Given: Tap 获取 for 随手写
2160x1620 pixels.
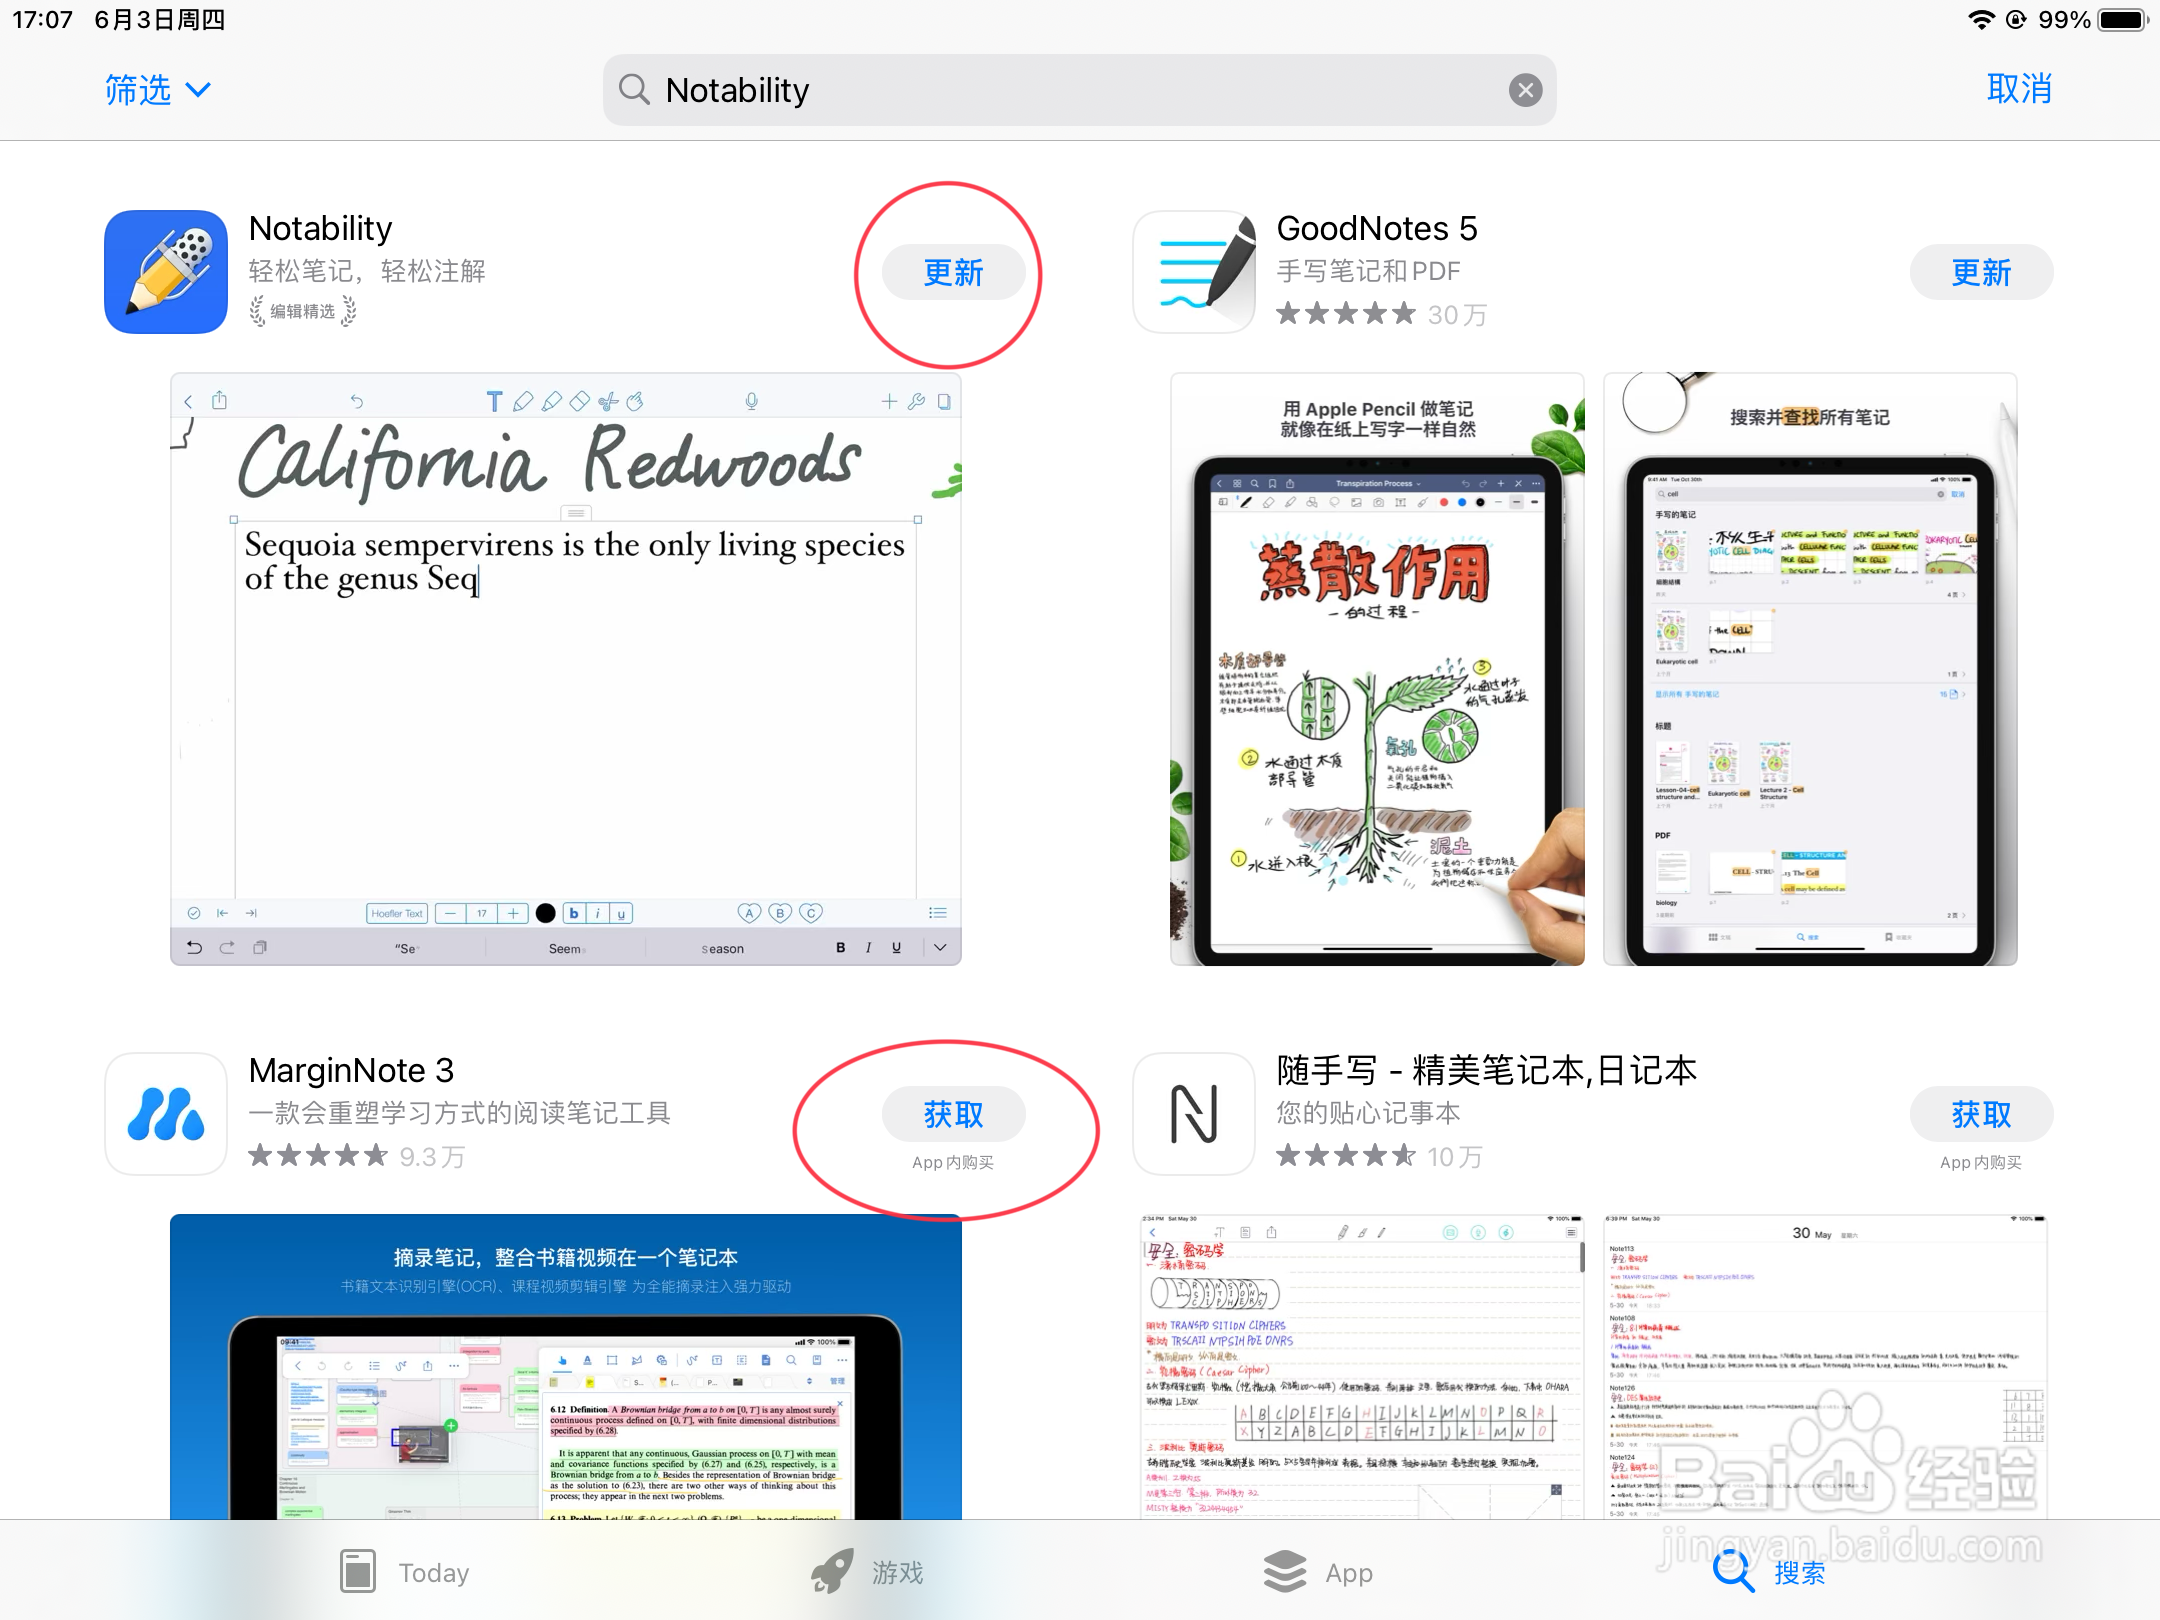Looking at the screenshot, I should [x=1981, y=1114].
